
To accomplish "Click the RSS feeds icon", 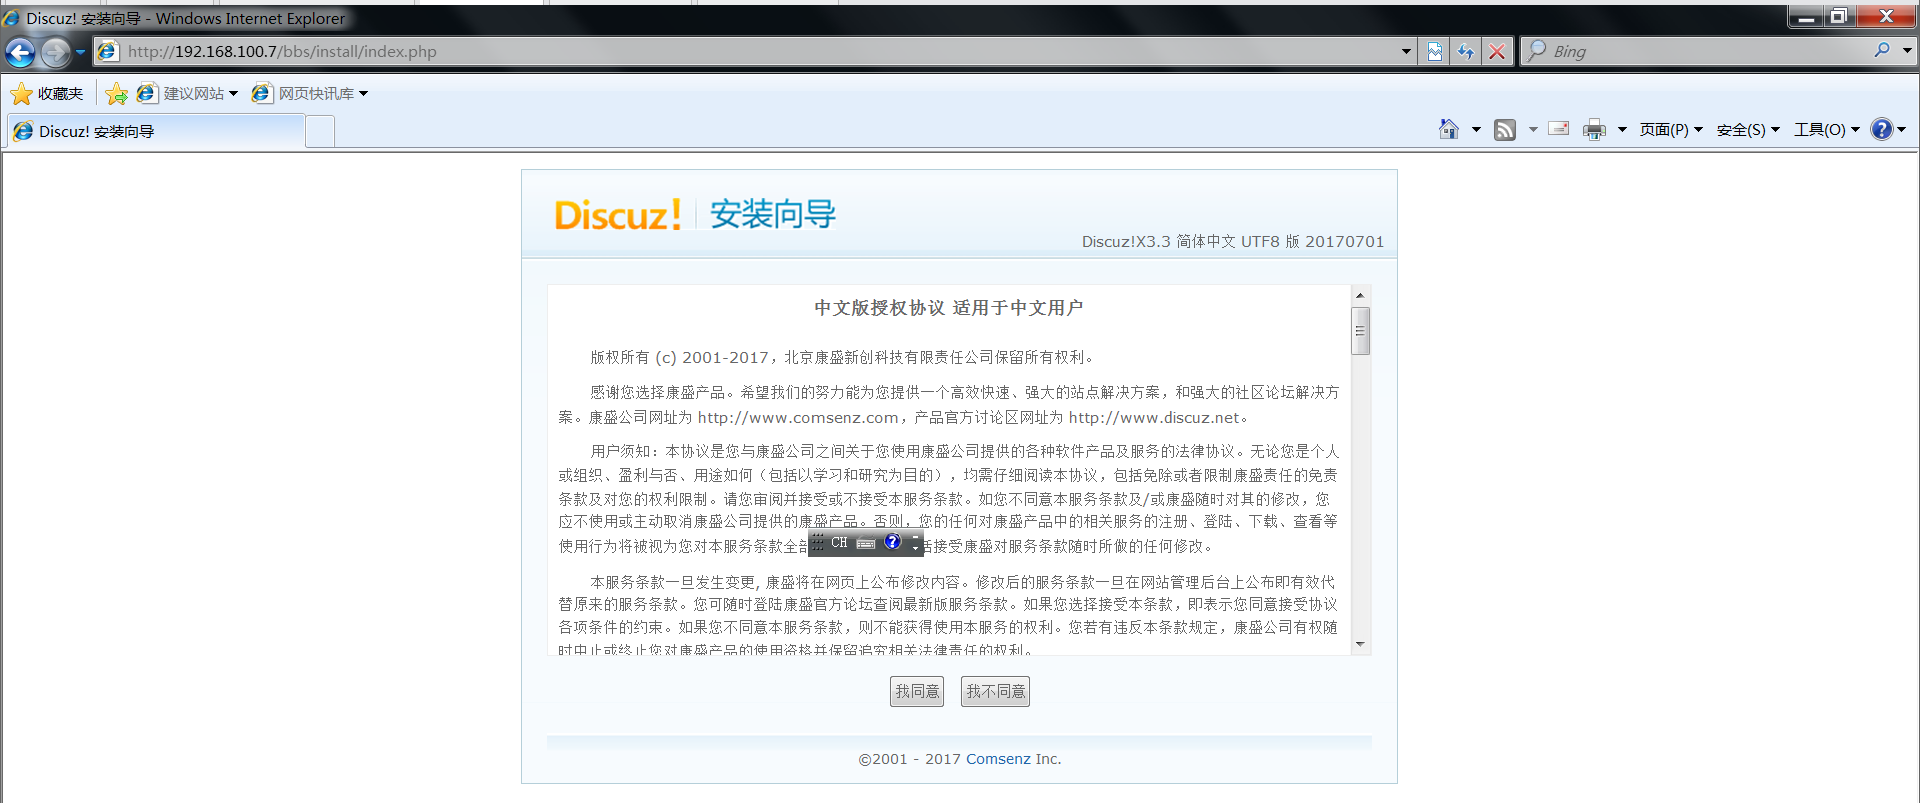I will tap(1505, 130).
